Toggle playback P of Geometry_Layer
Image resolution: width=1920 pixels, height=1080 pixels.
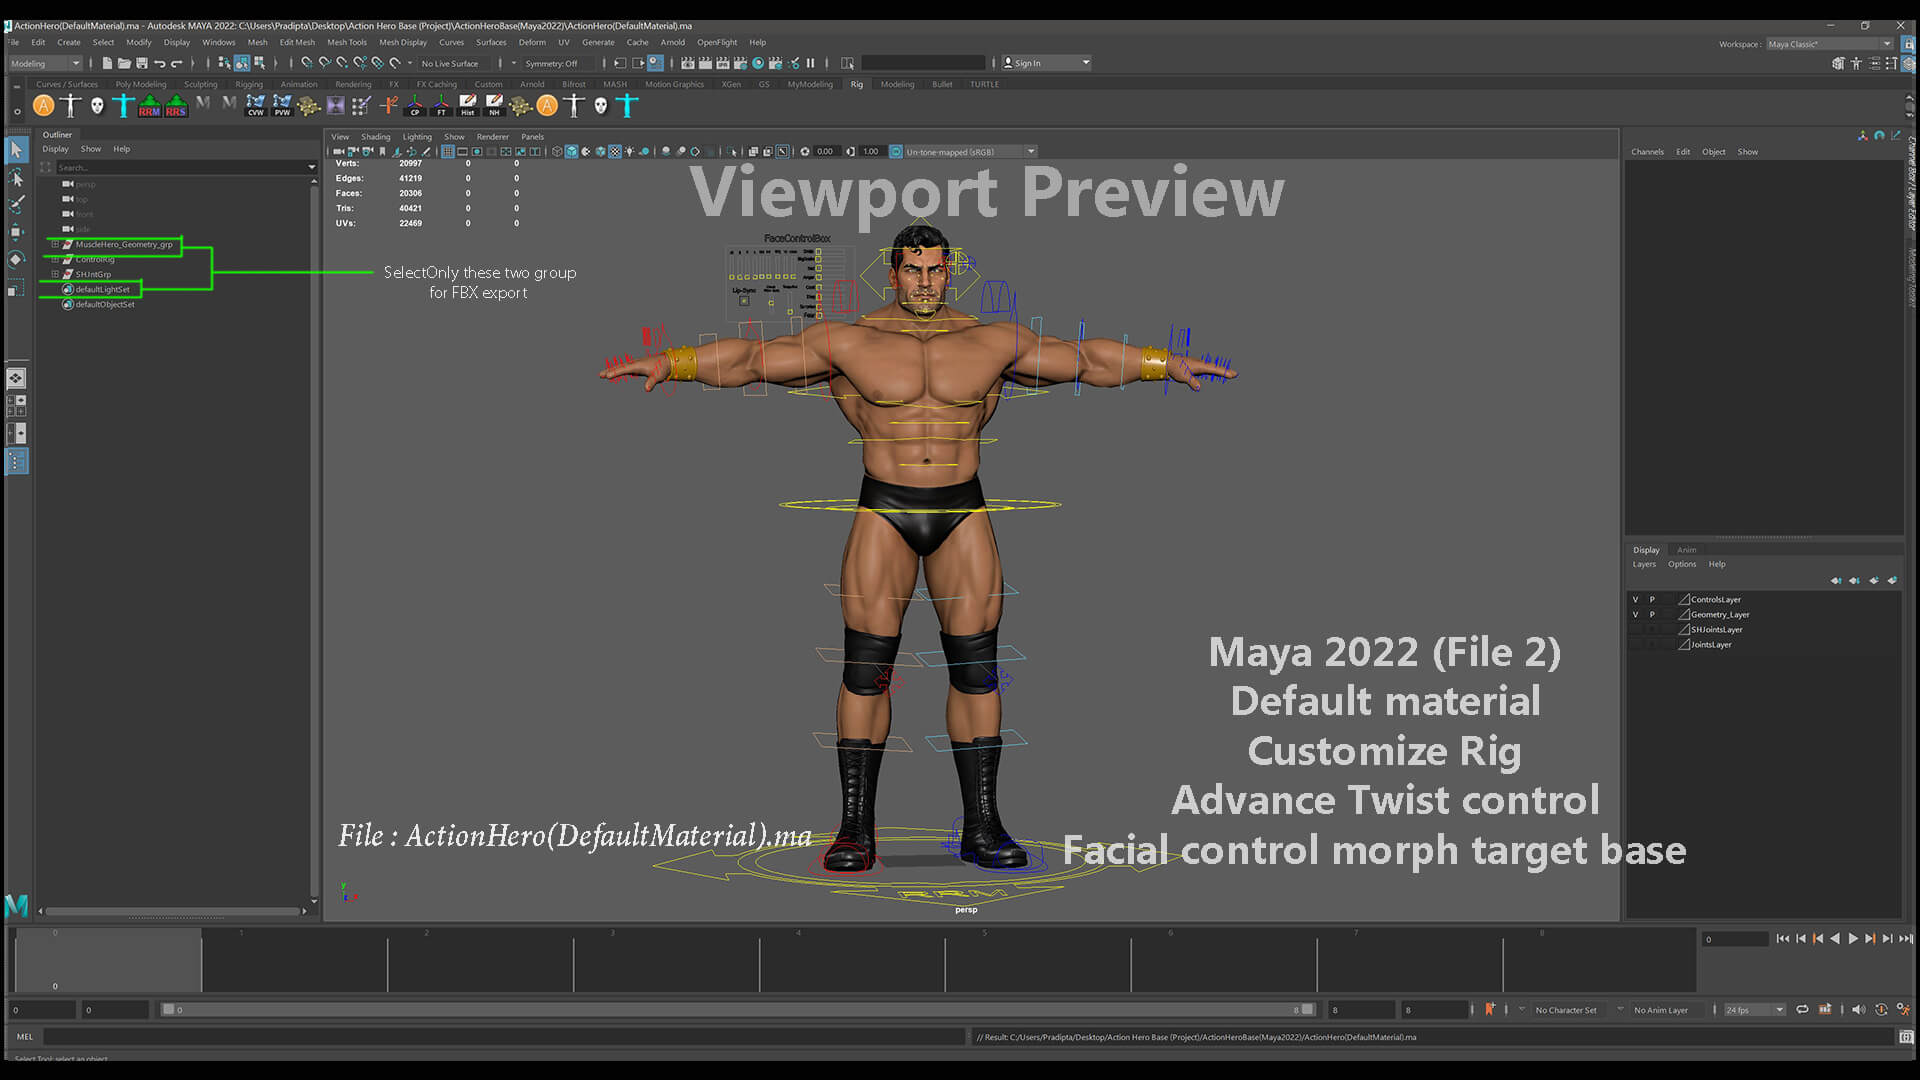click(1652, 615)
